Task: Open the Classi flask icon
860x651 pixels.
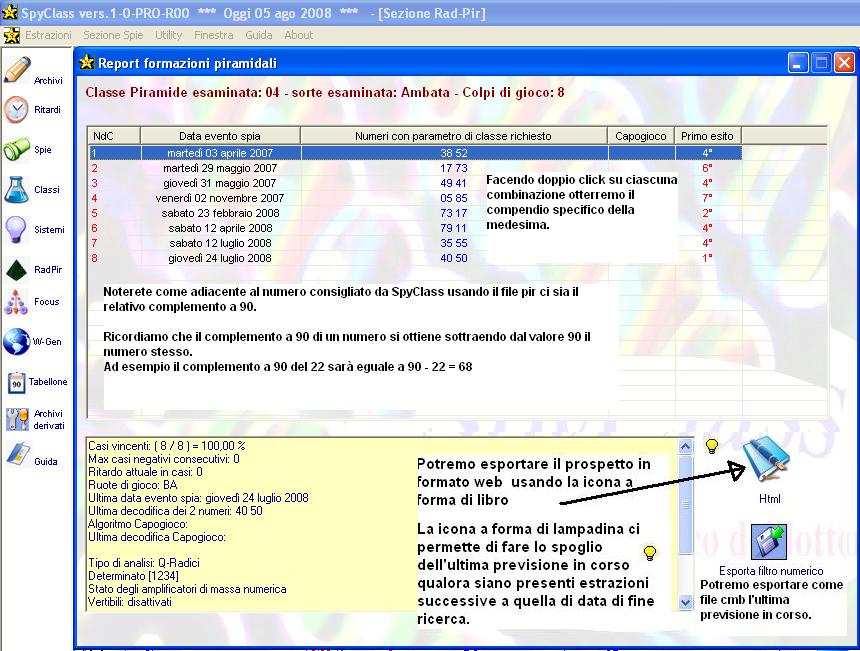Action: [16, 190]
